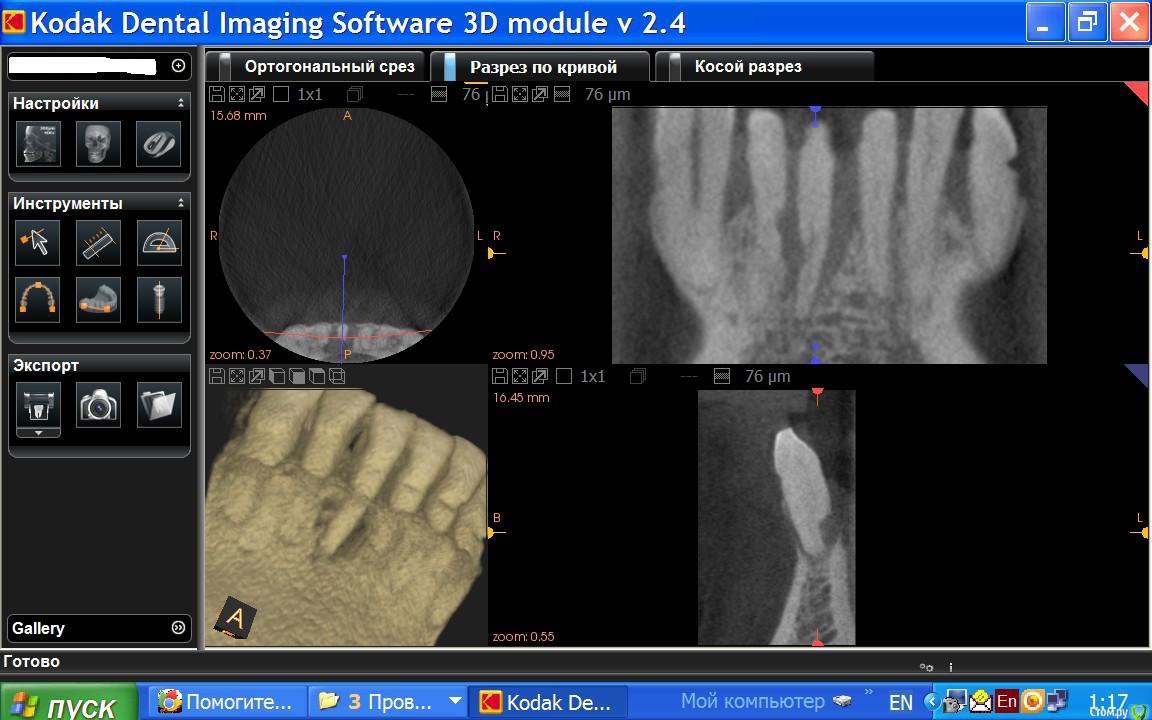1152x720 pixels.
Task: Switch to the Ортогональный срез tab
Action: [328, 67]
